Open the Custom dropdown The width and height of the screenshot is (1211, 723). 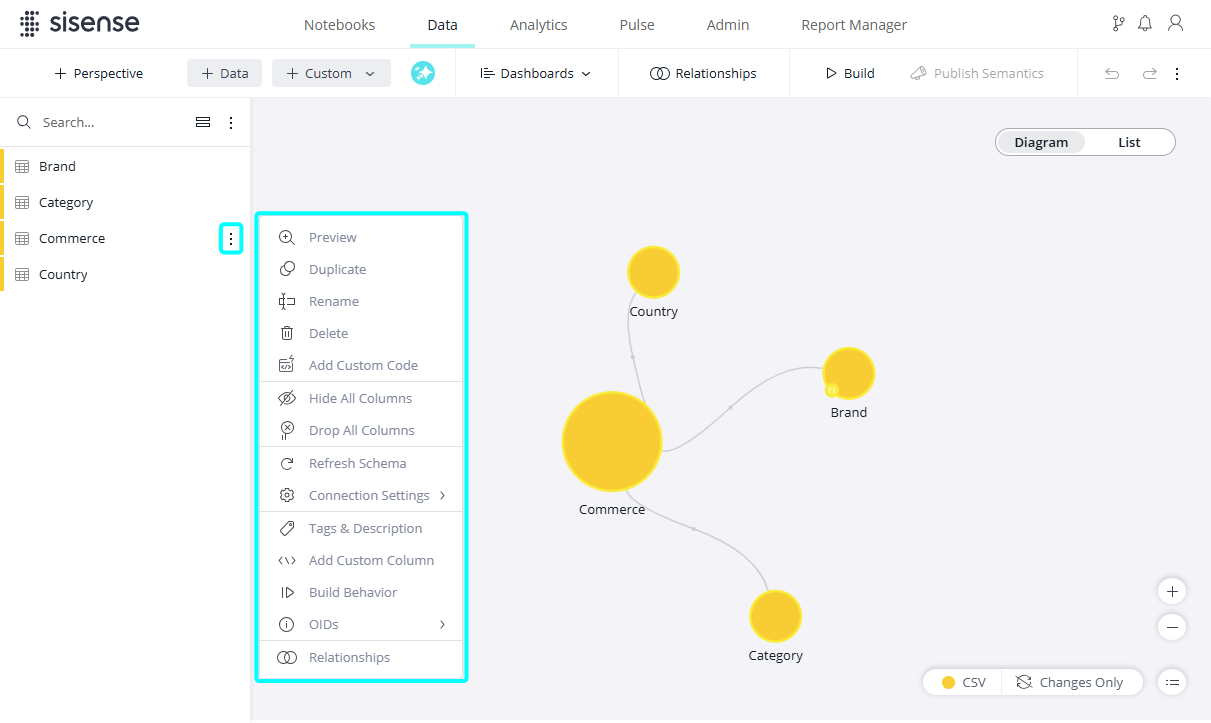pos(330,73)
